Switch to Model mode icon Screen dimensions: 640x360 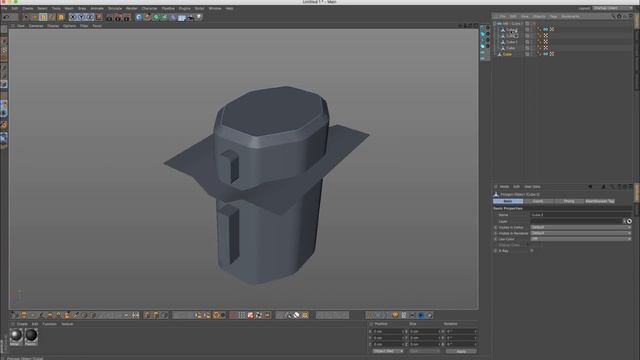[x=4, y=41]
